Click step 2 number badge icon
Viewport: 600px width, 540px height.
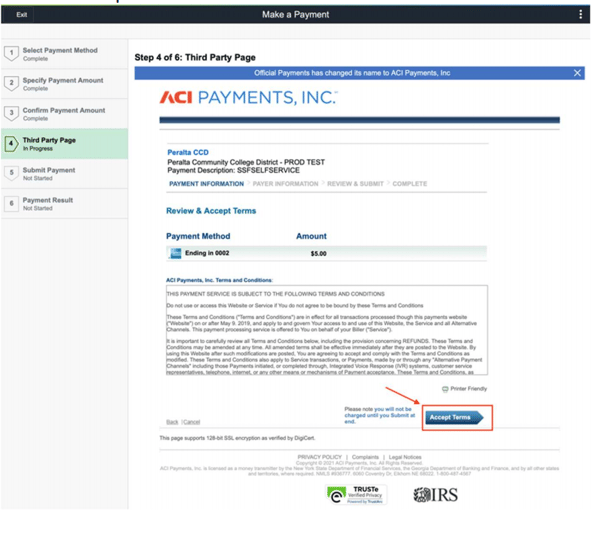tap(11, 83)
